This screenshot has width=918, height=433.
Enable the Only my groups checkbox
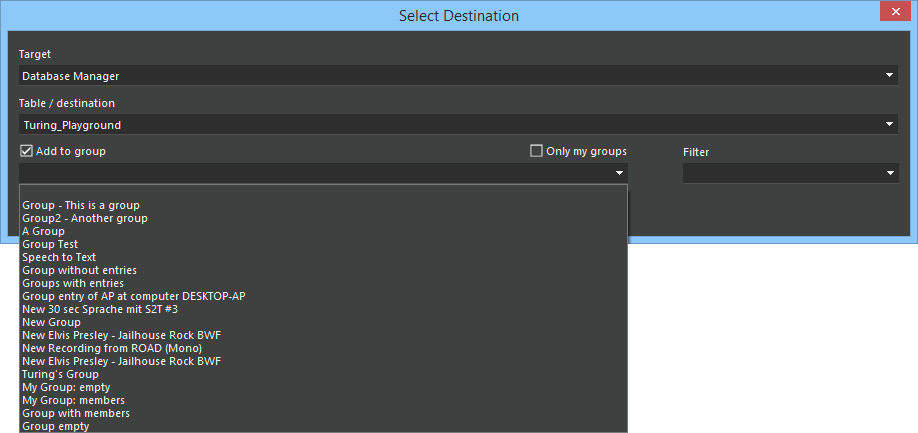(537, 151)
